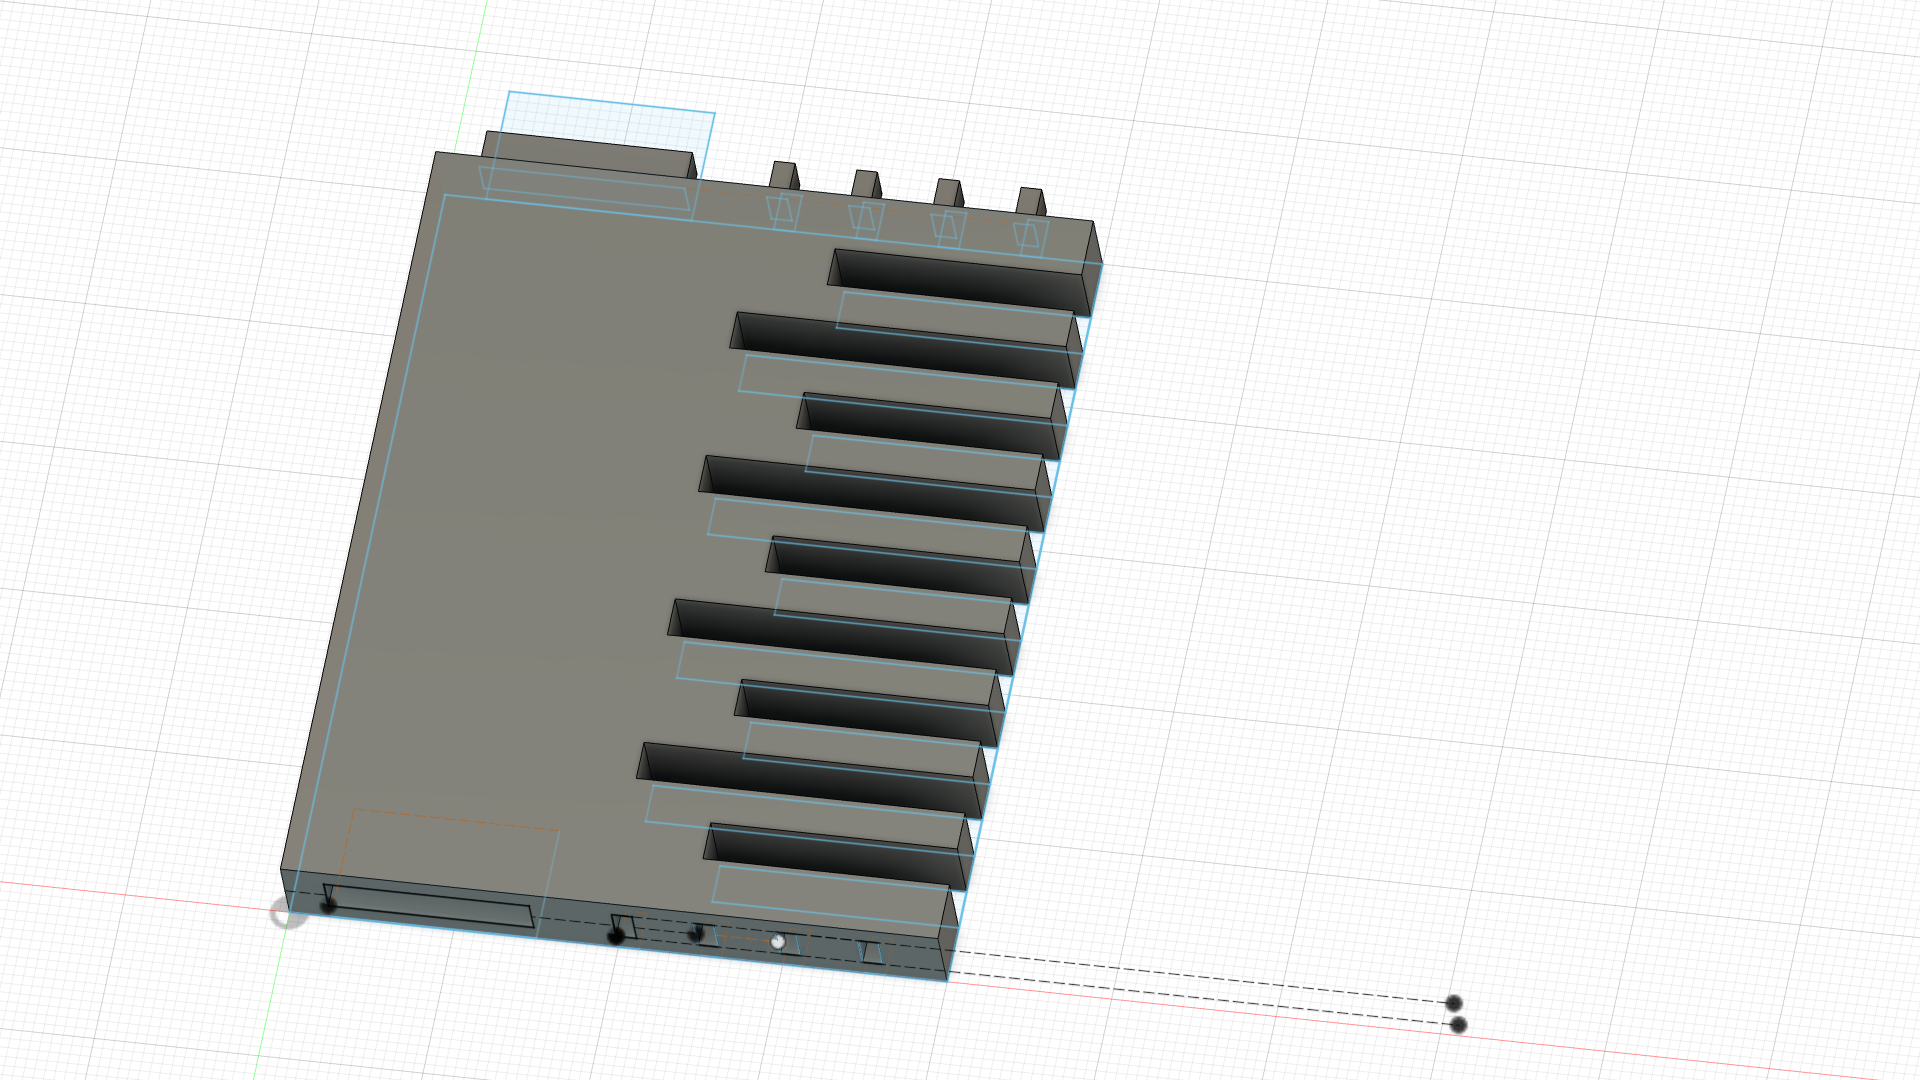The width and height of the screenshot is (1920, 1080).
Task: Pick the upper endpoint of the far-right dashed lines
Action: tap(1454, 1003)
